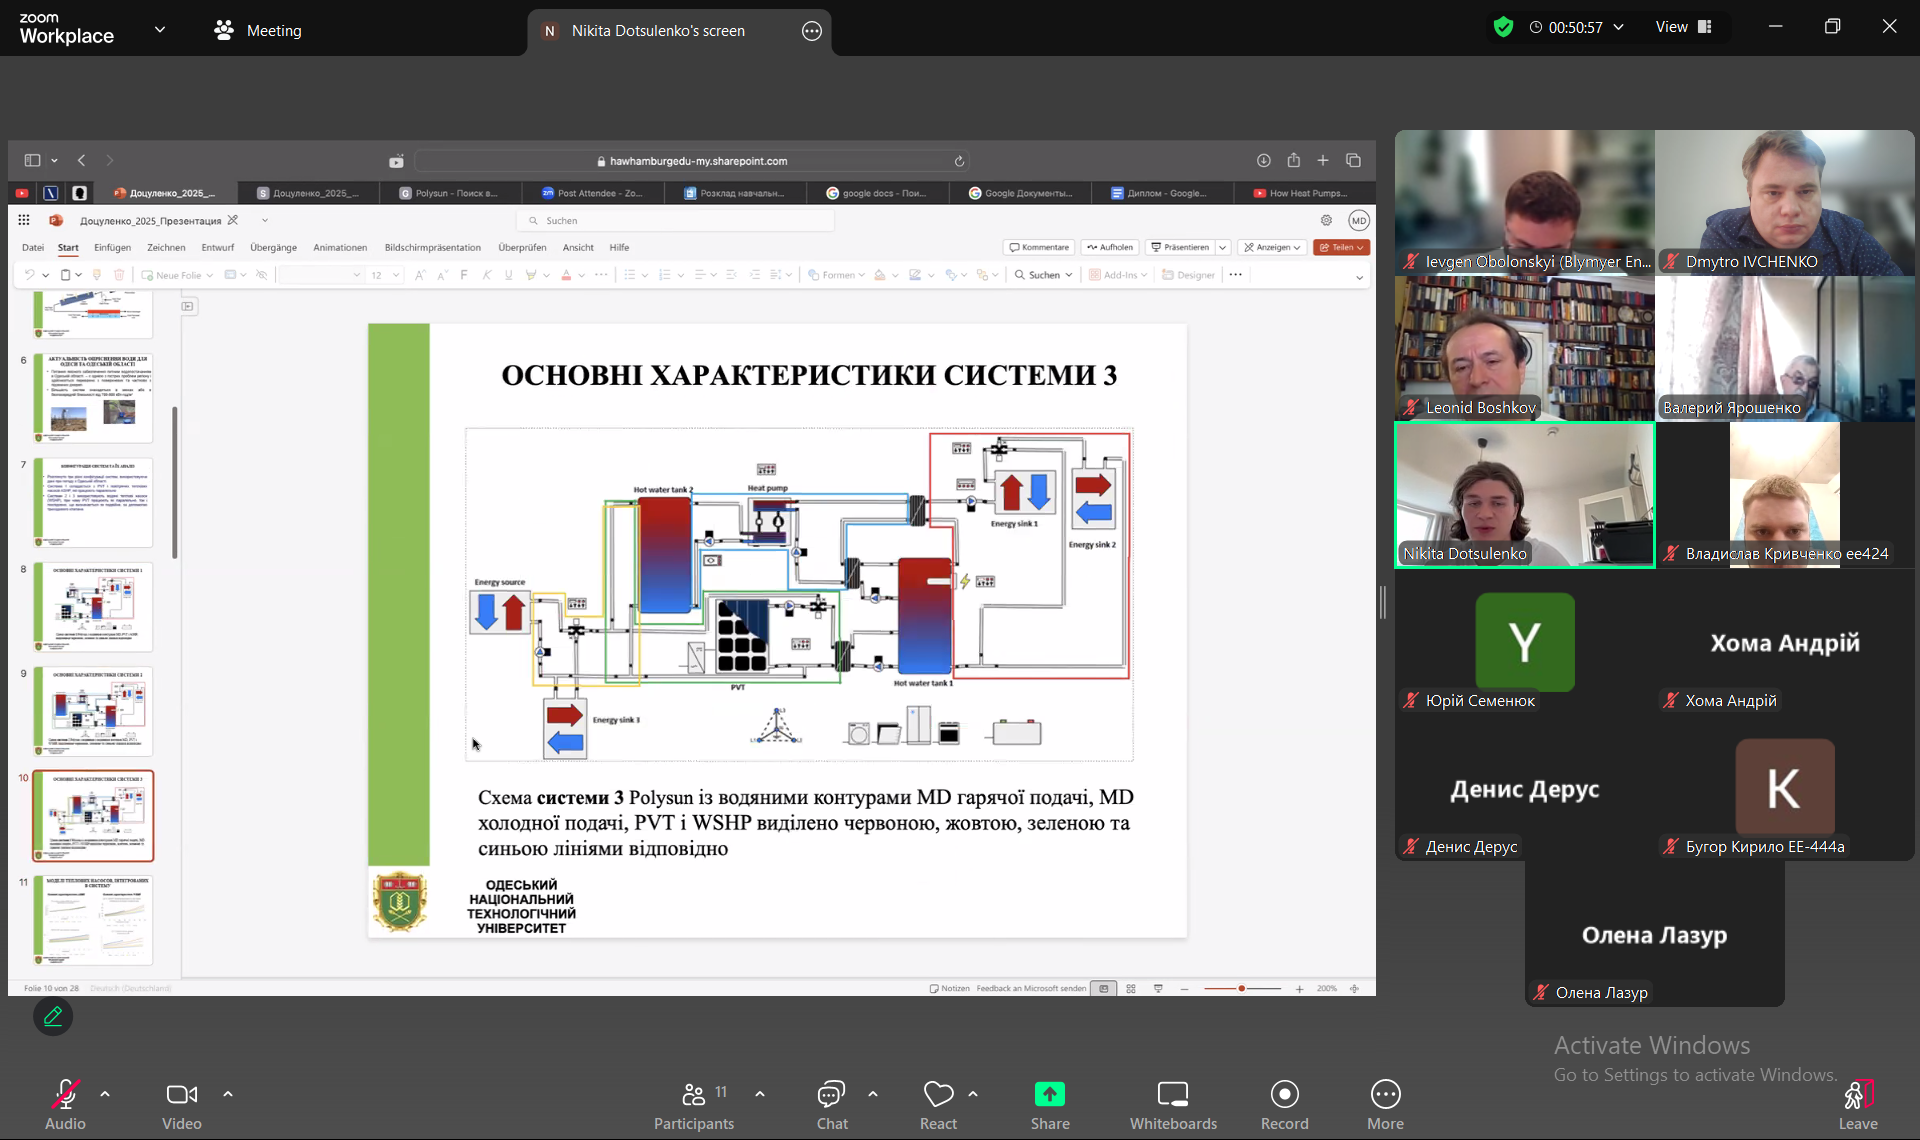Click the Aufholen button
1920x1140 pixels.
(1110, 247)
